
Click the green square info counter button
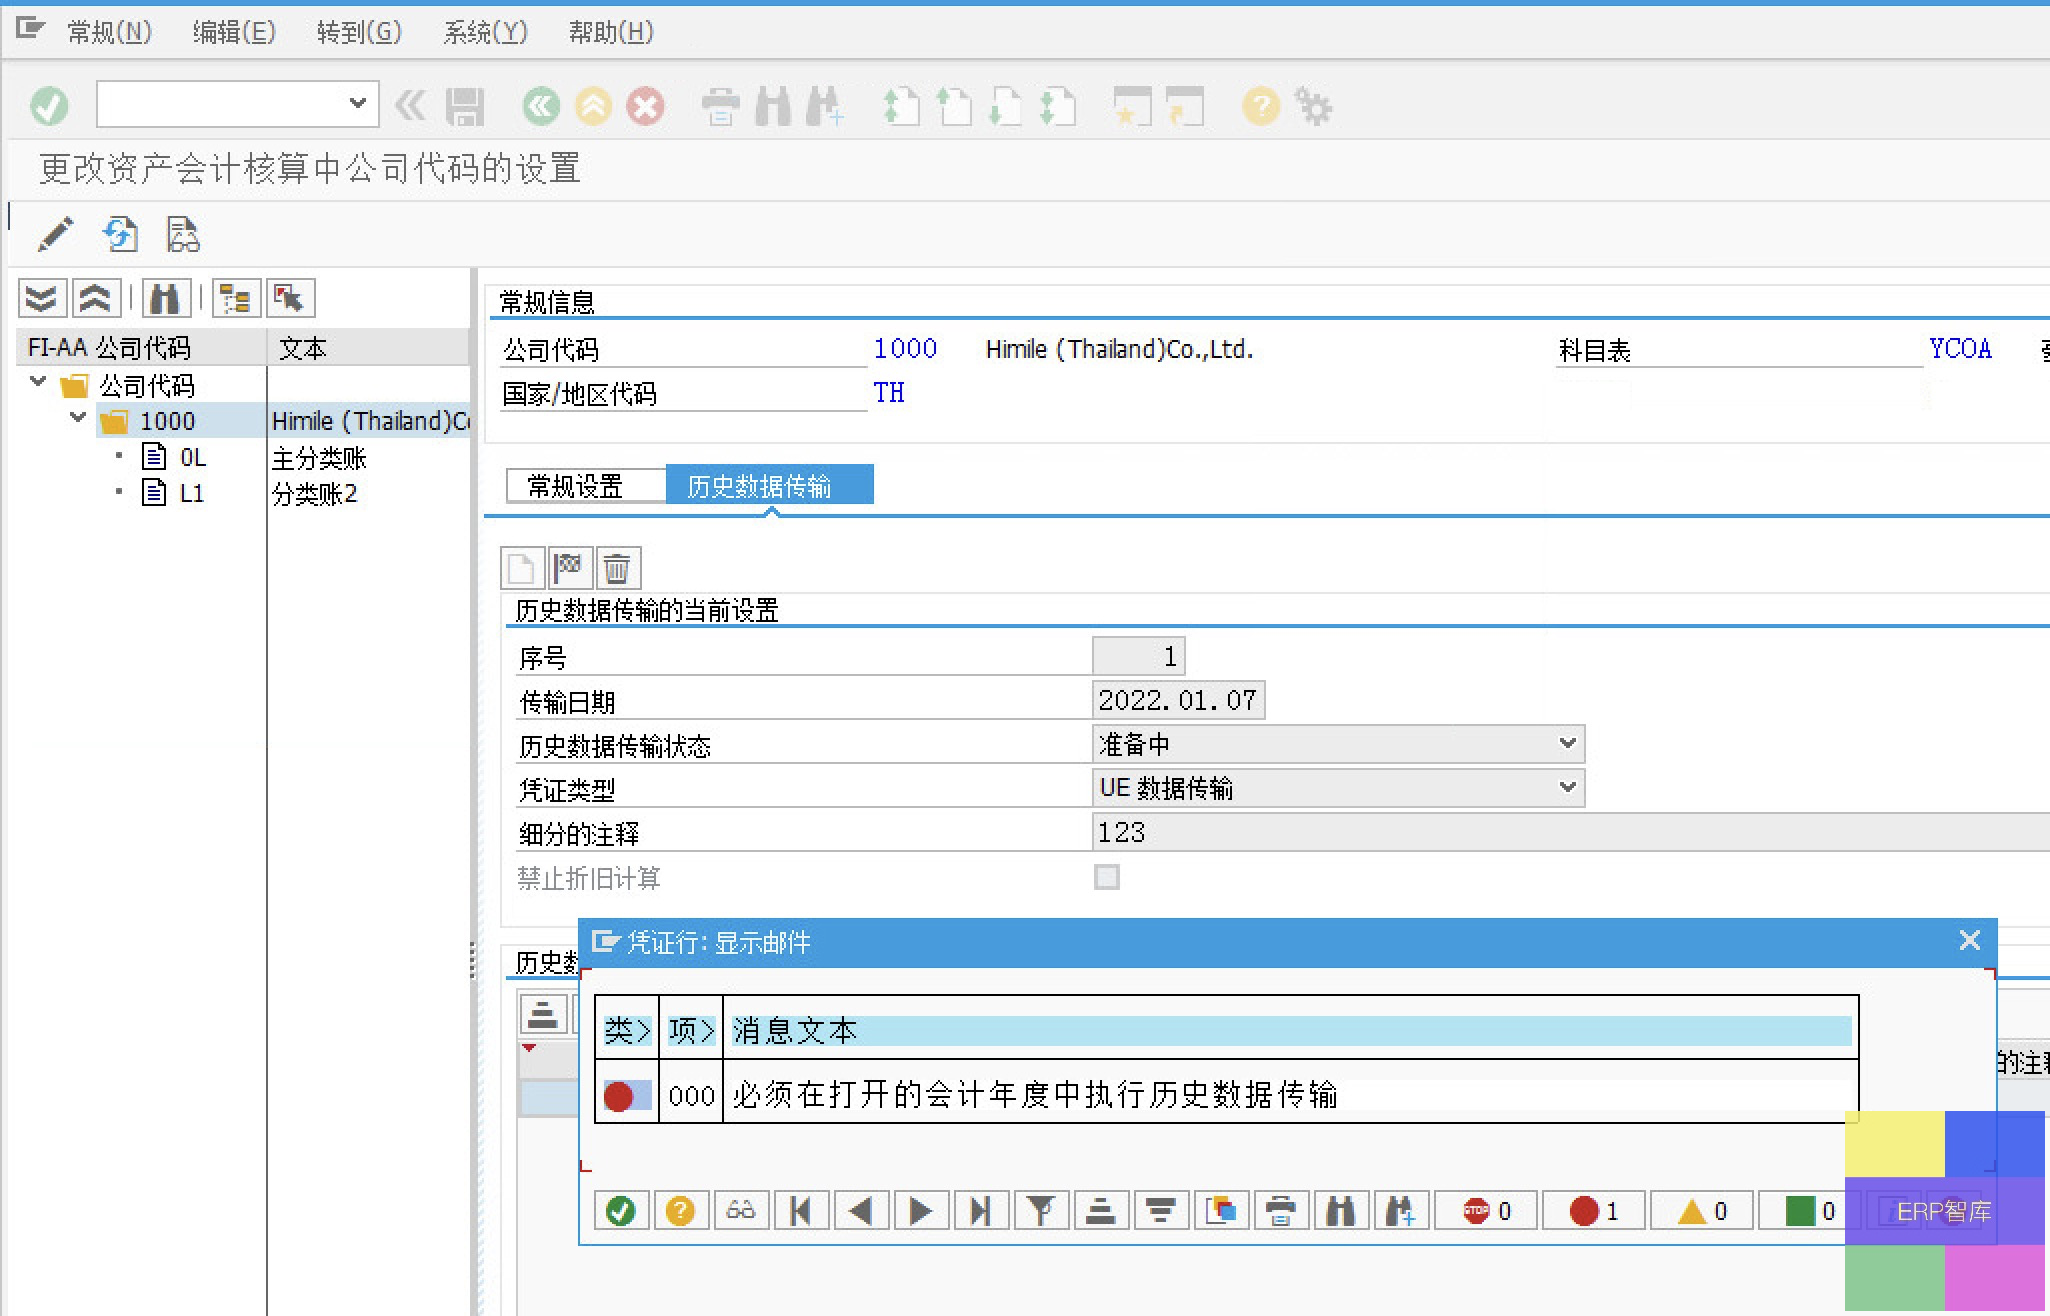point(1808,1211)
